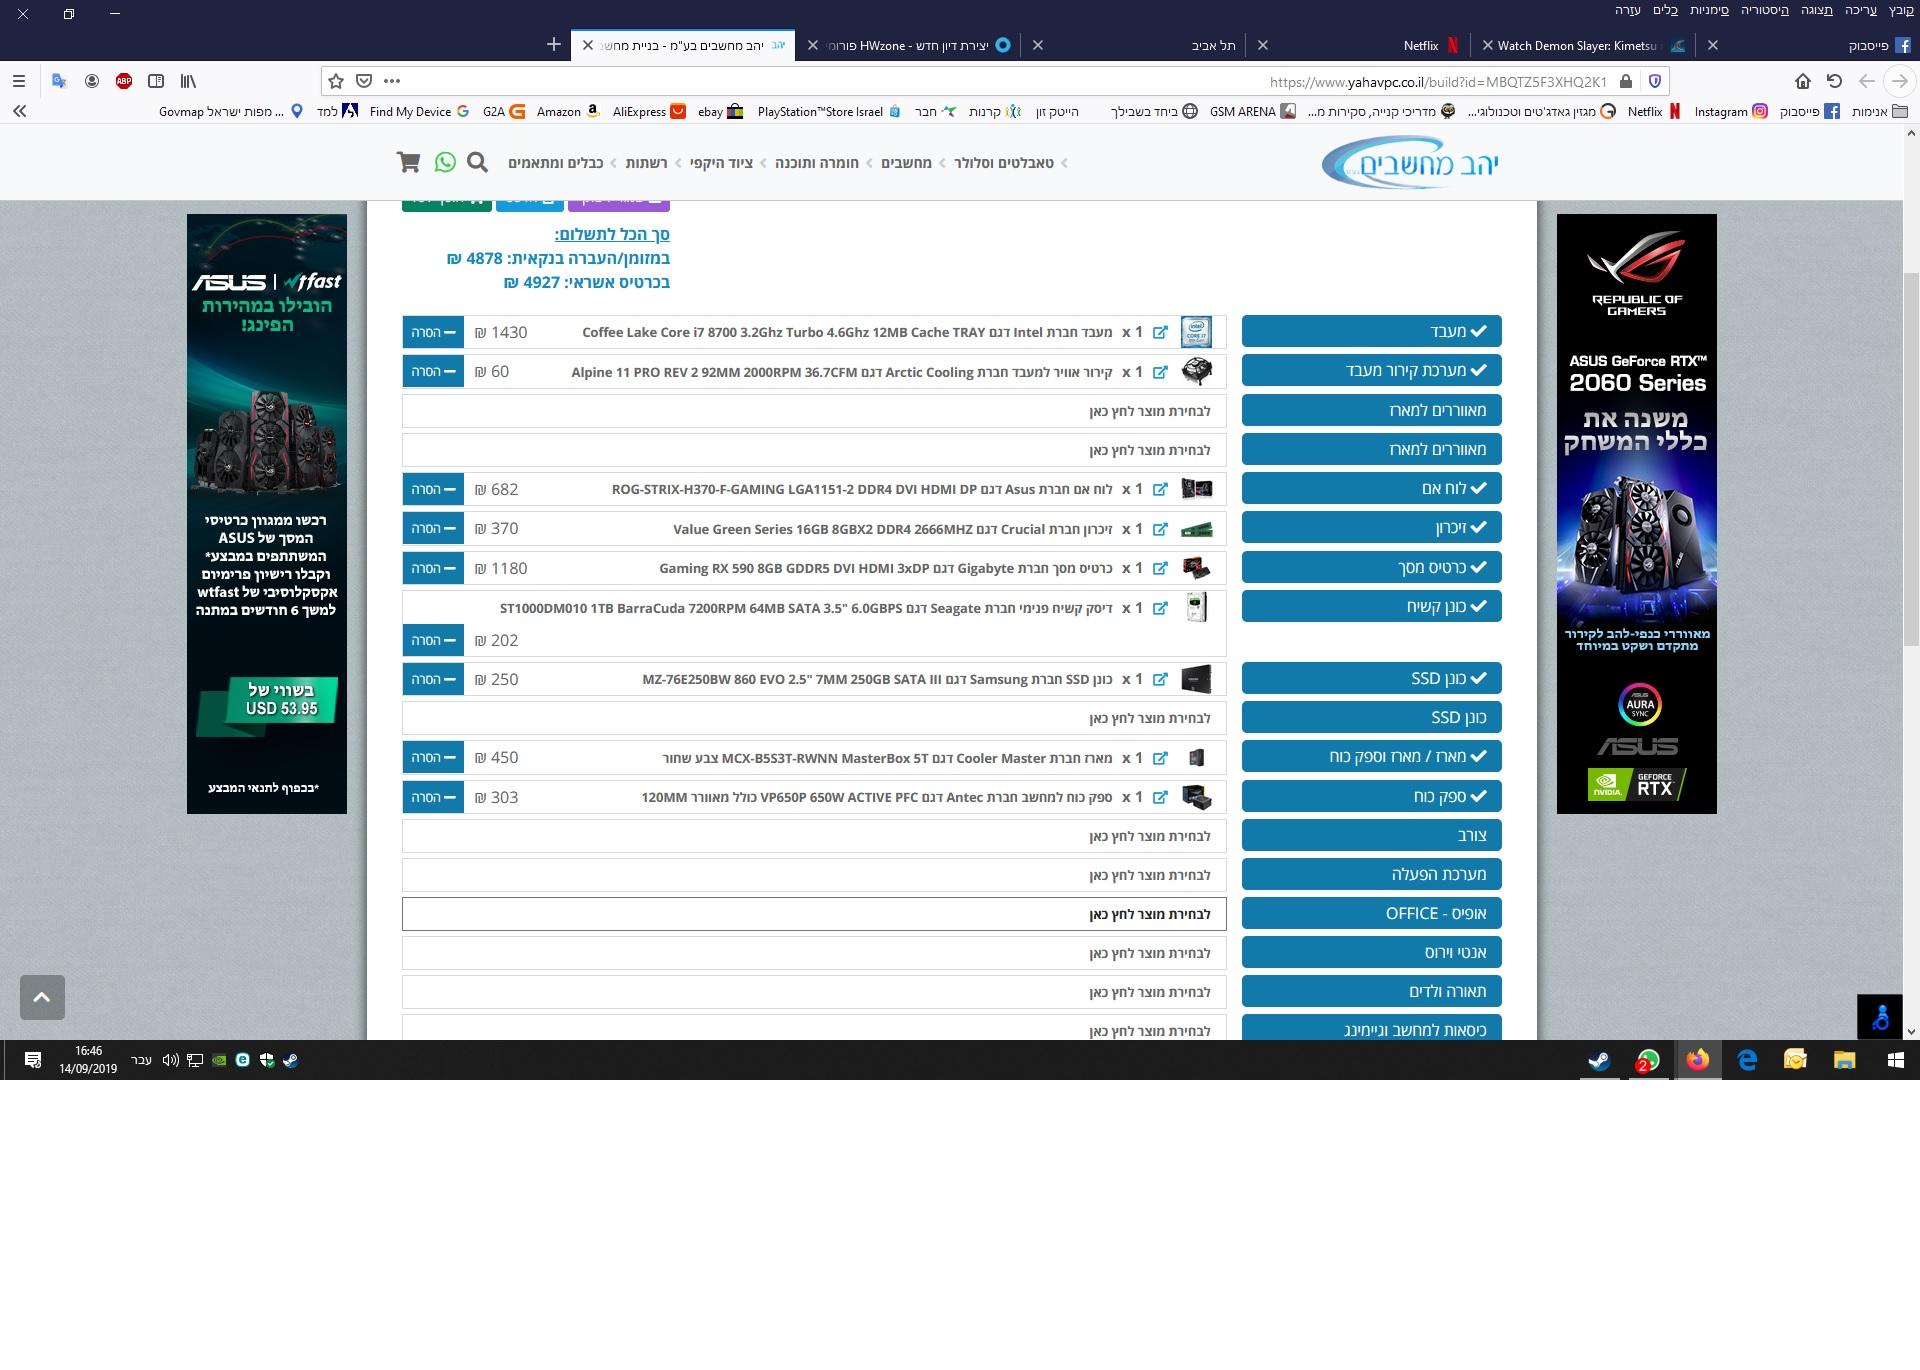Open the מעבד (processor) category

[x=1371, y=331]
